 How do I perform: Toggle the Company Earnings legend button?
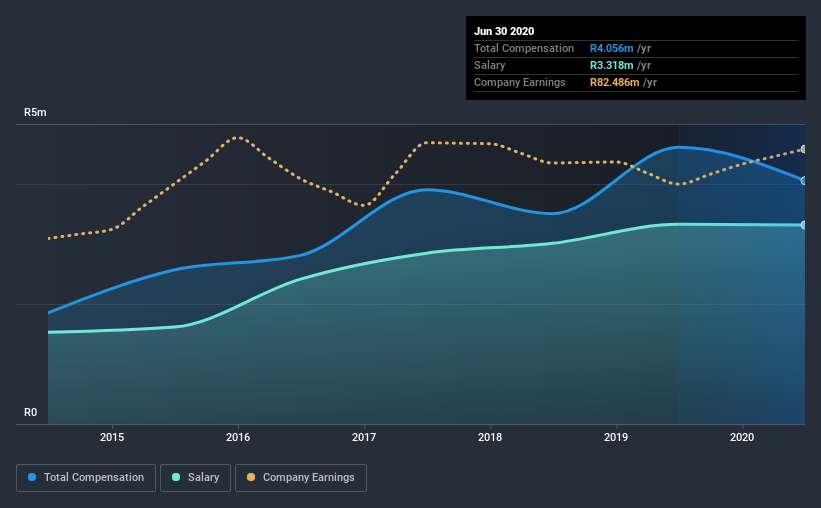(301, 478)
